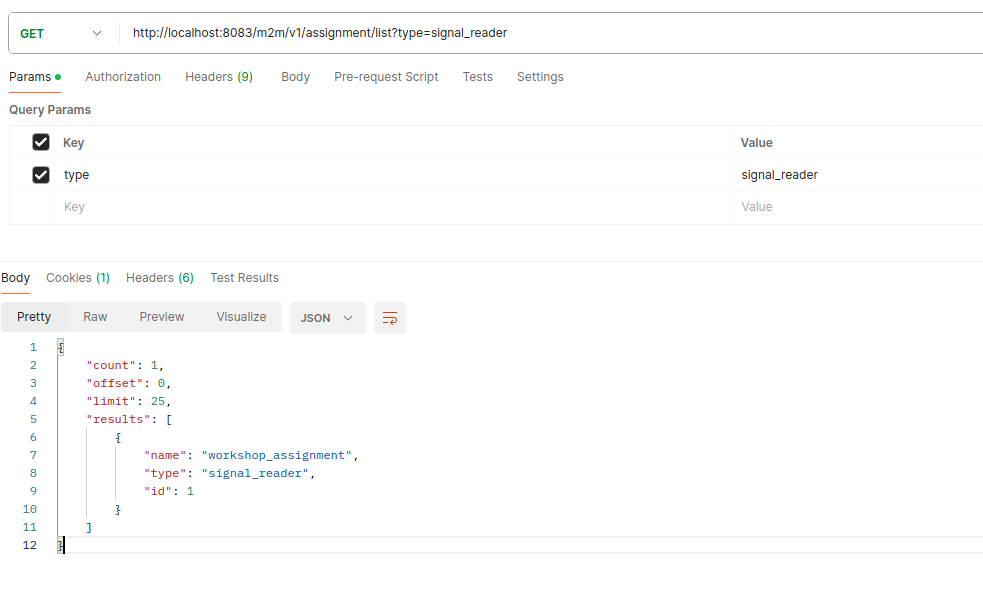
Task: Click the signal_reader value cell
Action: 779,175
